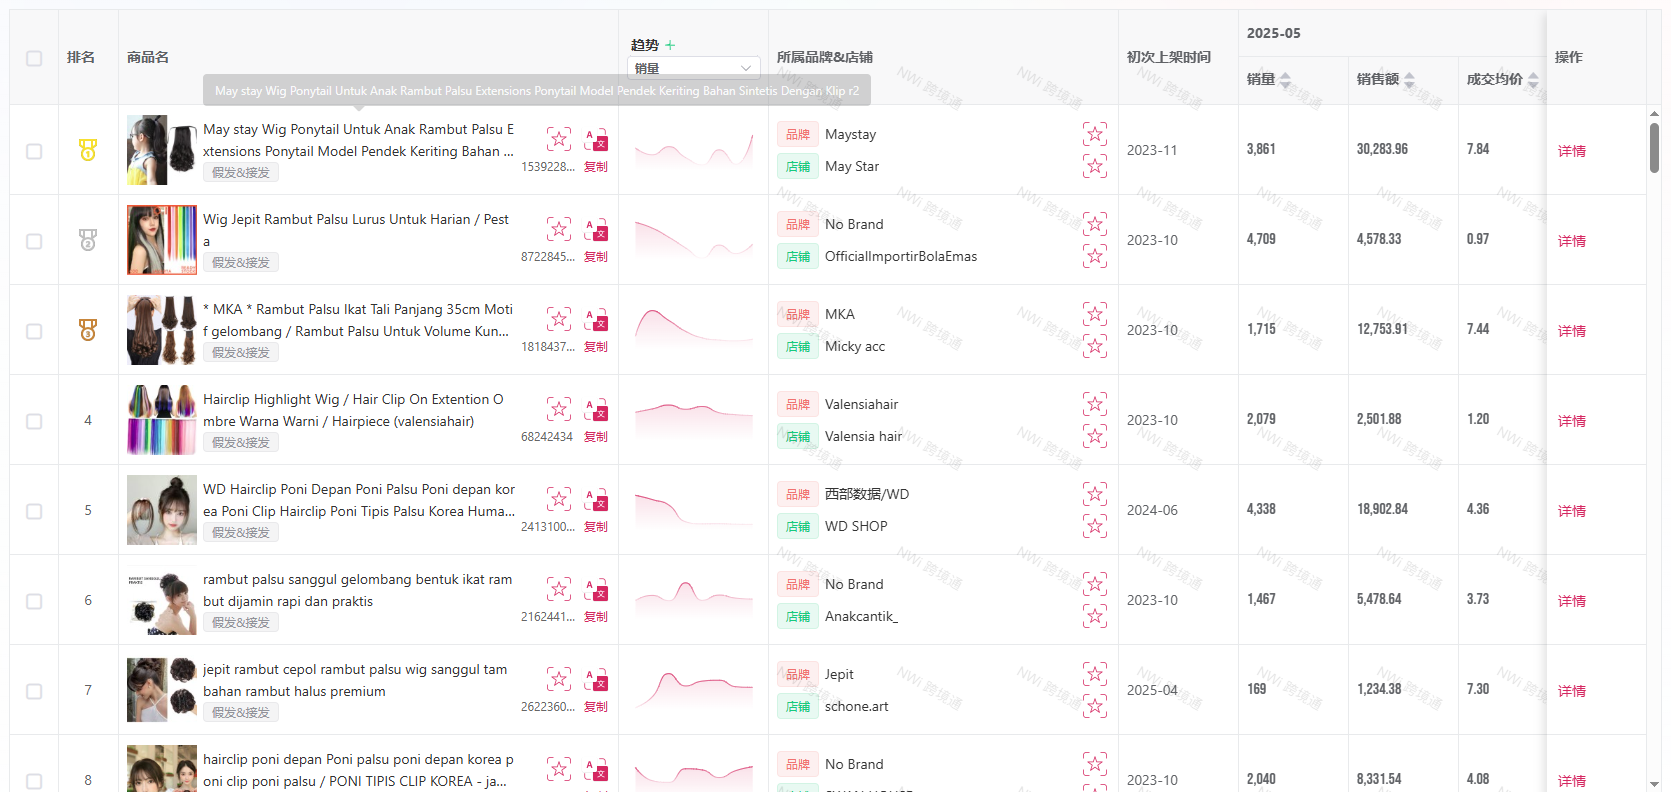The image size is (1671, 792).
Task: Click the vertical scrollbar thumb
Action: tap(1654, 147)
